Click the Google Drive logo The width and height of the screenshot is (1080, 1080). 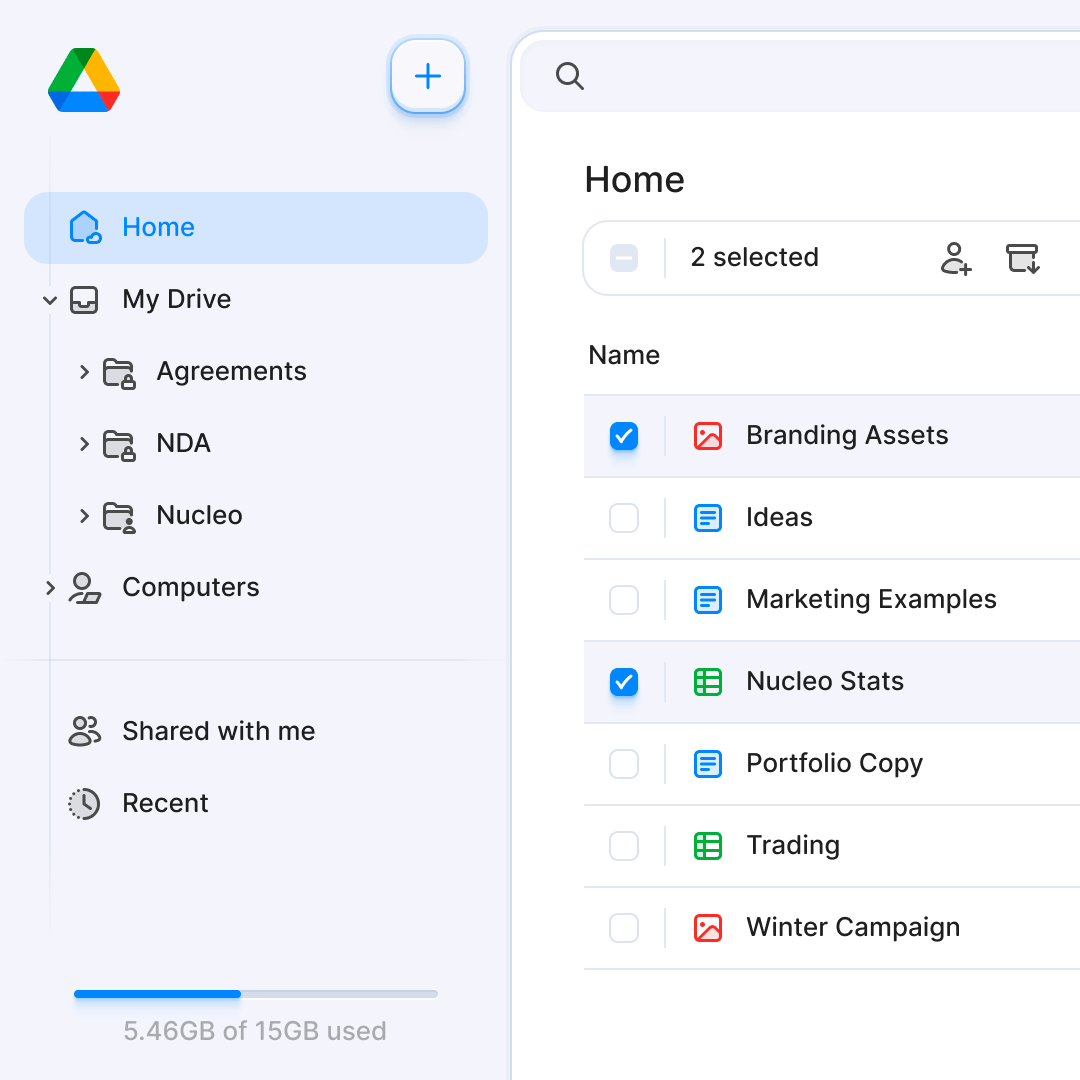[84, 80]
